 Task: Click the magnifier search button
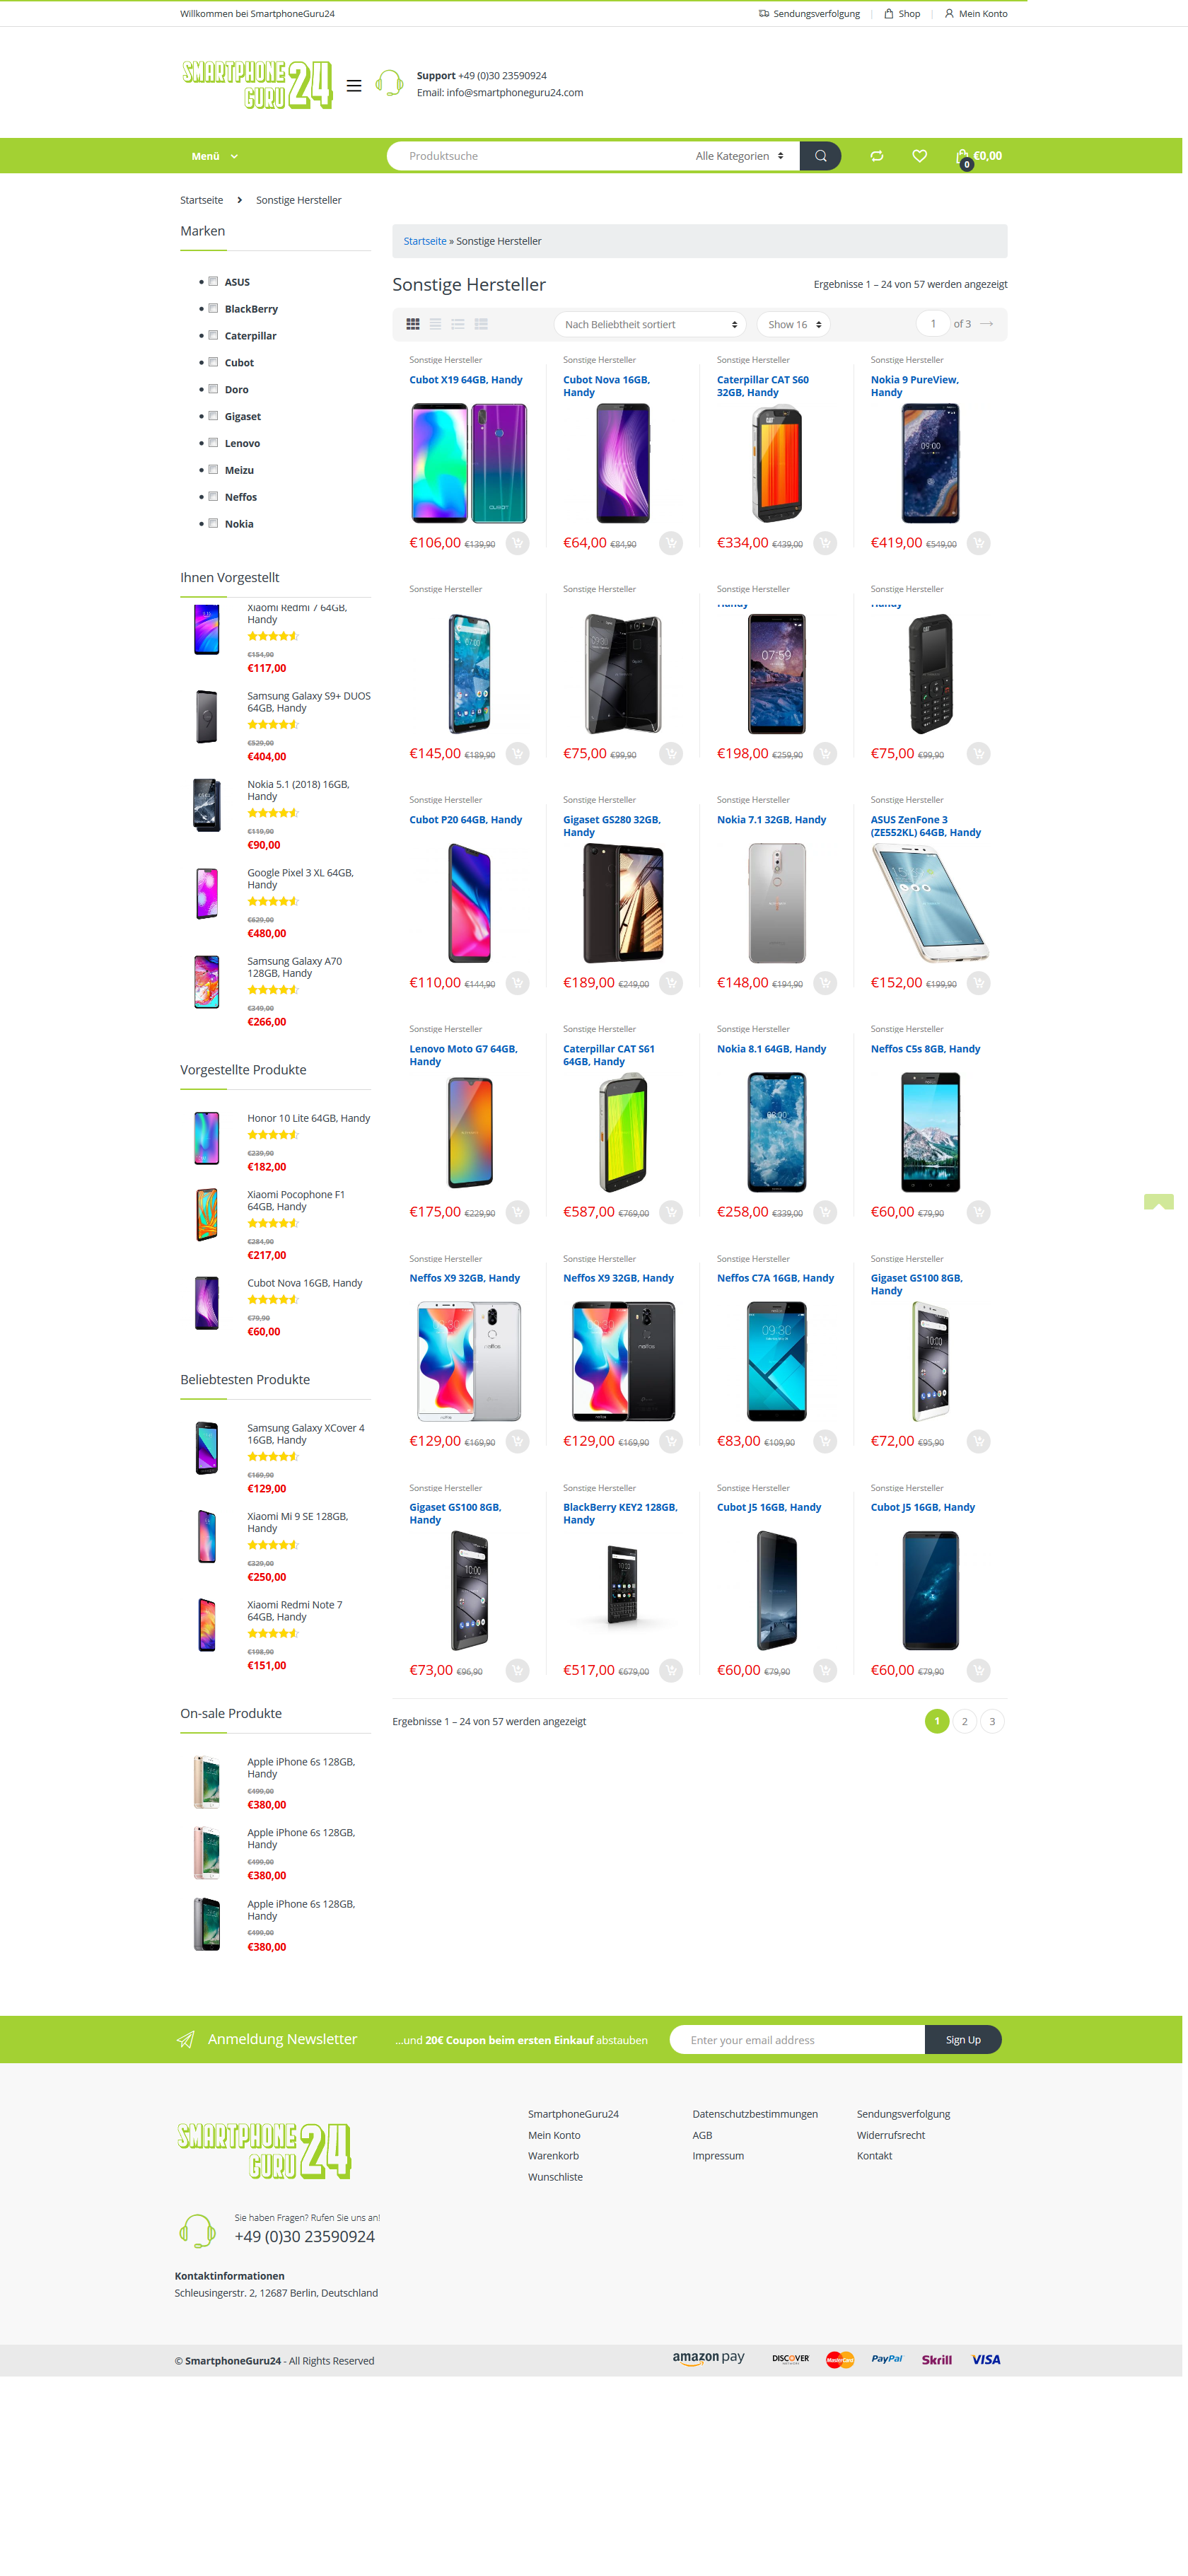[820, 156]
